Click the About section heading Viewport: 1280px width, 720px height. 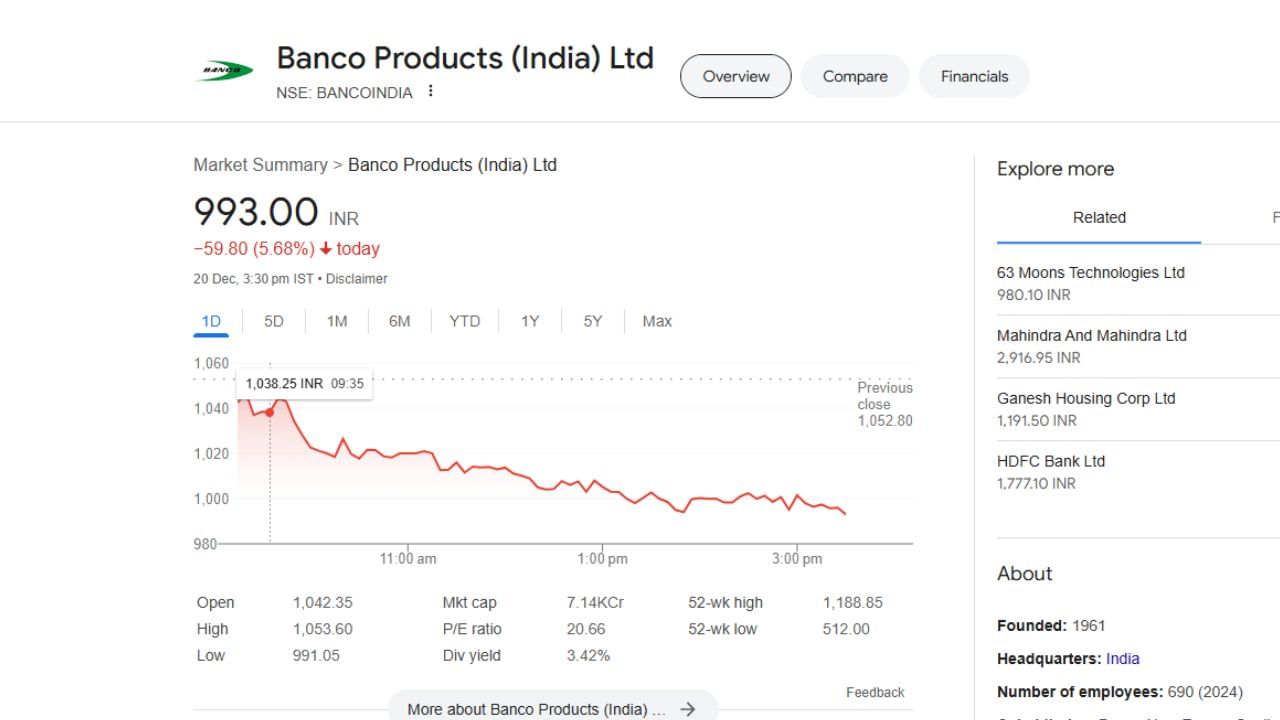tap(1024, 574)
